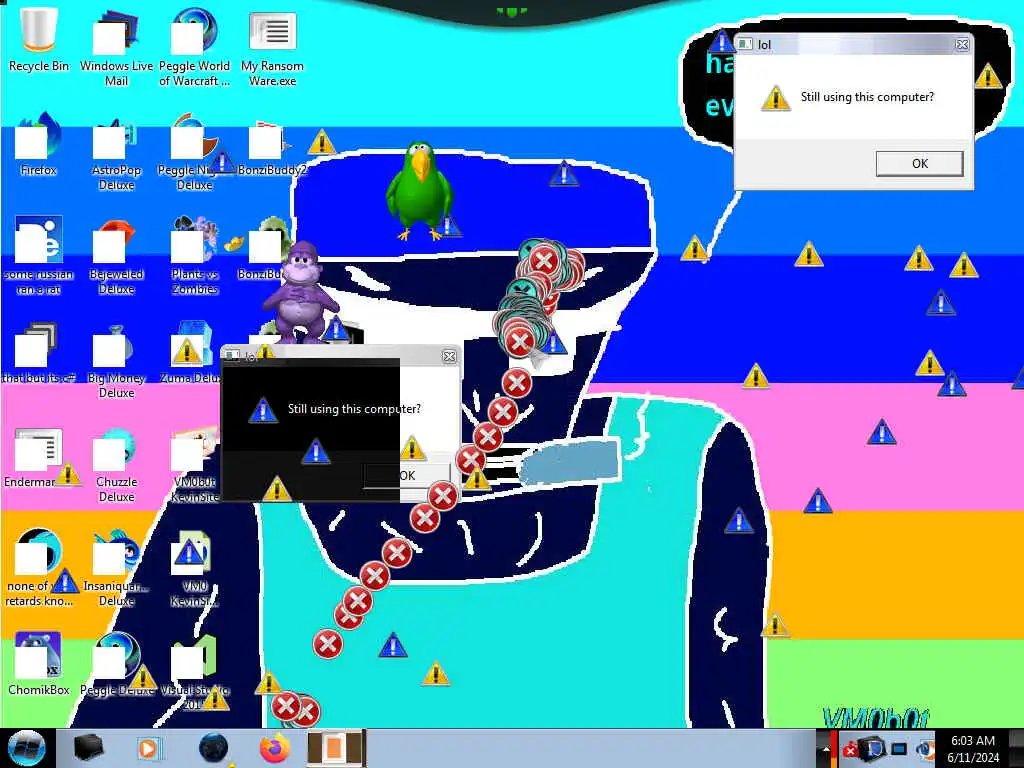
Task: Open the black box taskbar icon
Action: point(88,748)
